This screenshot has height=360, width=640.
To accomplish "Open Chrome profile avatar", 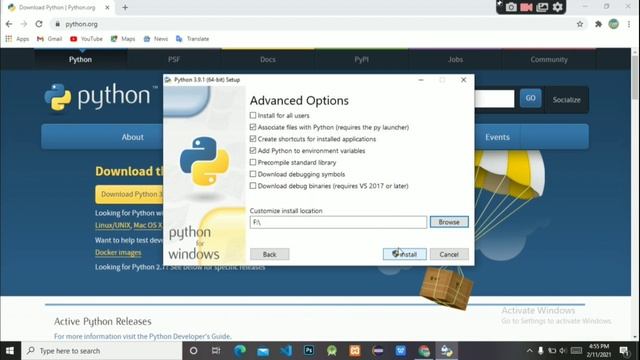I will tap(613, 24).
